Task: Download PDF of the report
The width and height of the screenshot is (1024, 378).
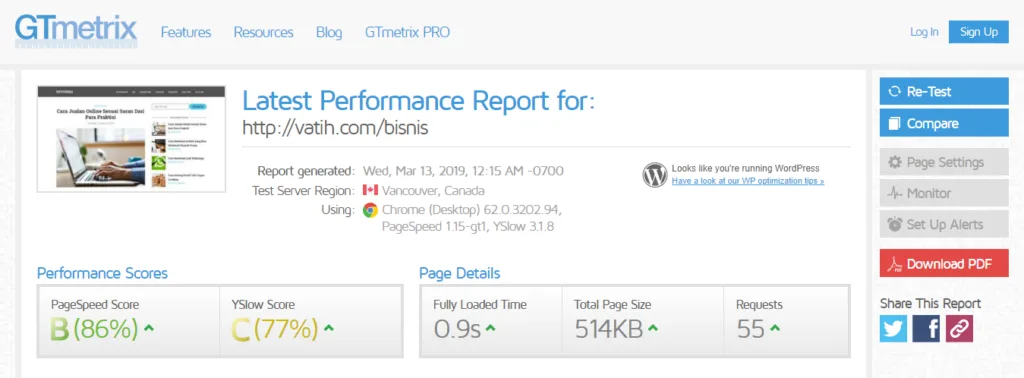Action: pyautogui.click(x=944, y=264)
